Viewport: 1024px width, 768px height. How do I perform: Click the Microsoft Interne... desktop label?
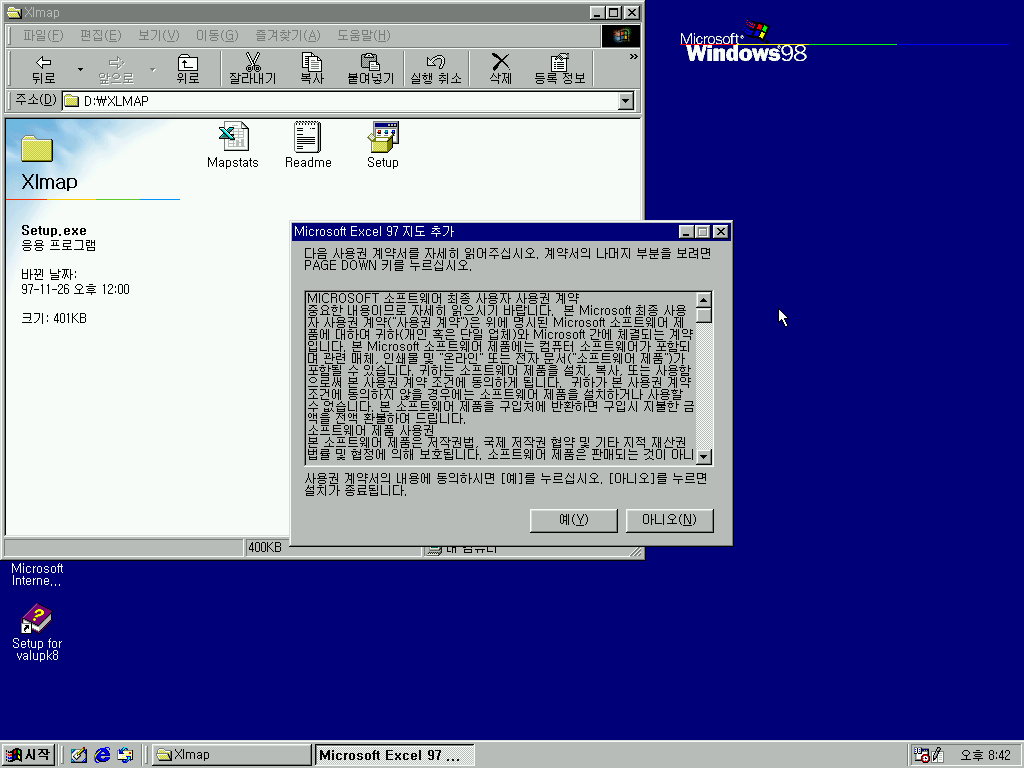click(37, 575)
